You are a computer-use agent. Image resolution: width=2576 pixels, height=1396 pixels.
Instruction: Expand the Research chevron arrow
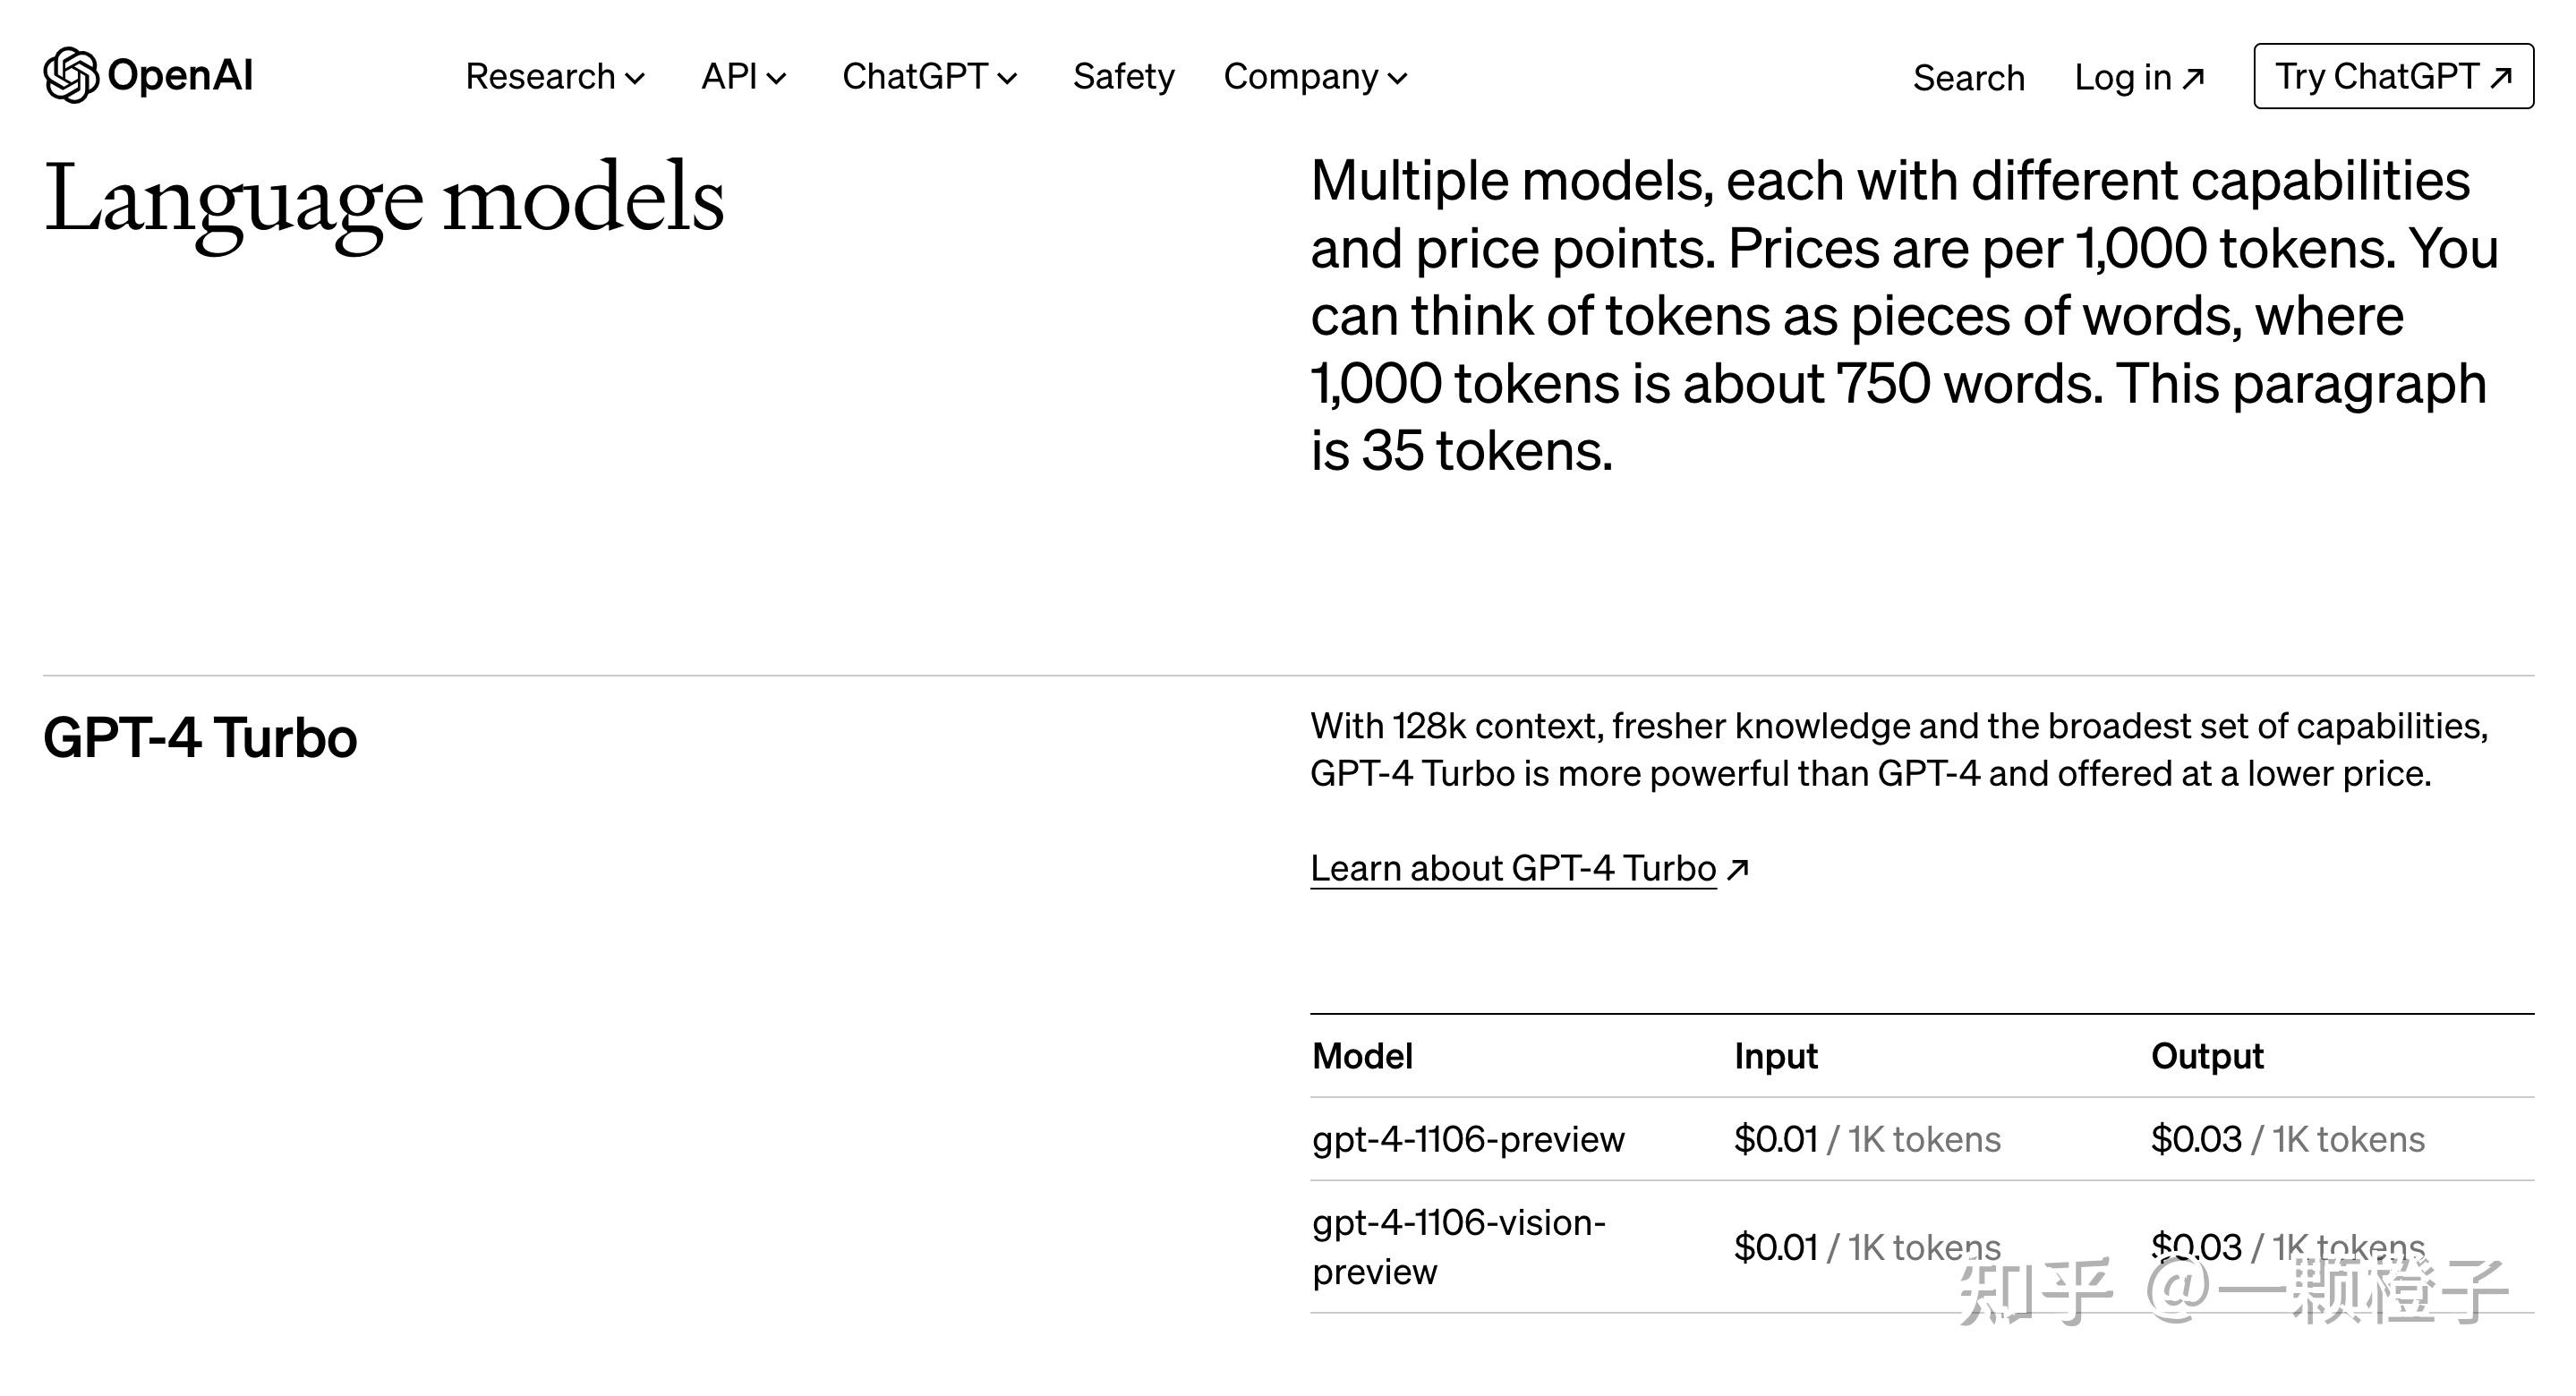coord(635,78)
